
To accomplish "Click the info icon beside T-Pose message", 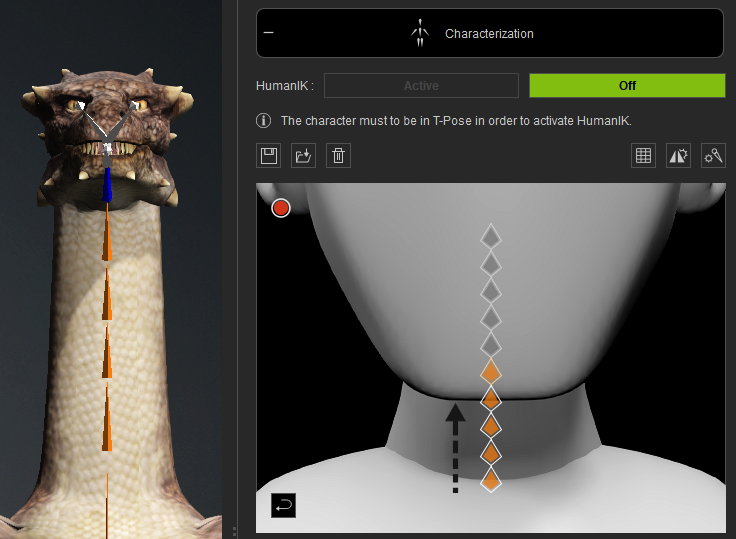I will [x=263, y=121].
